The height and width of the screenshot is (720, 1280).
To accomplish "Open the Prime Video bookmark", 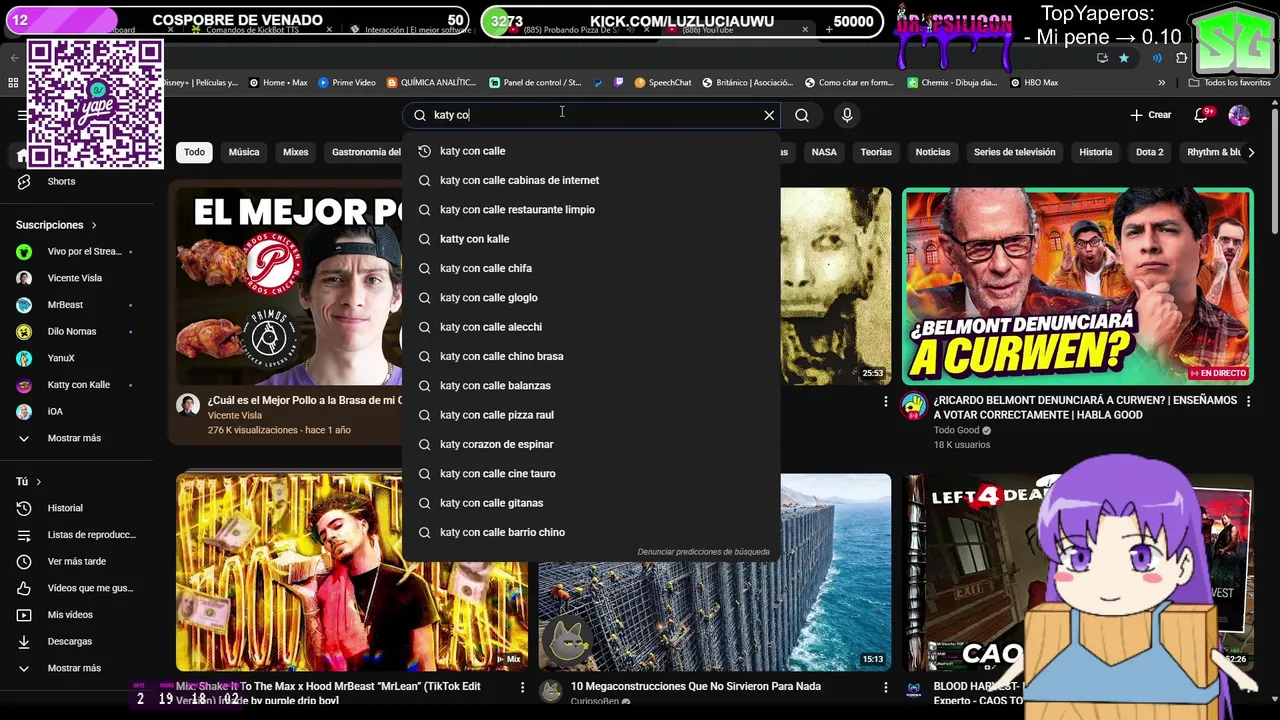I will coord(347,83).
